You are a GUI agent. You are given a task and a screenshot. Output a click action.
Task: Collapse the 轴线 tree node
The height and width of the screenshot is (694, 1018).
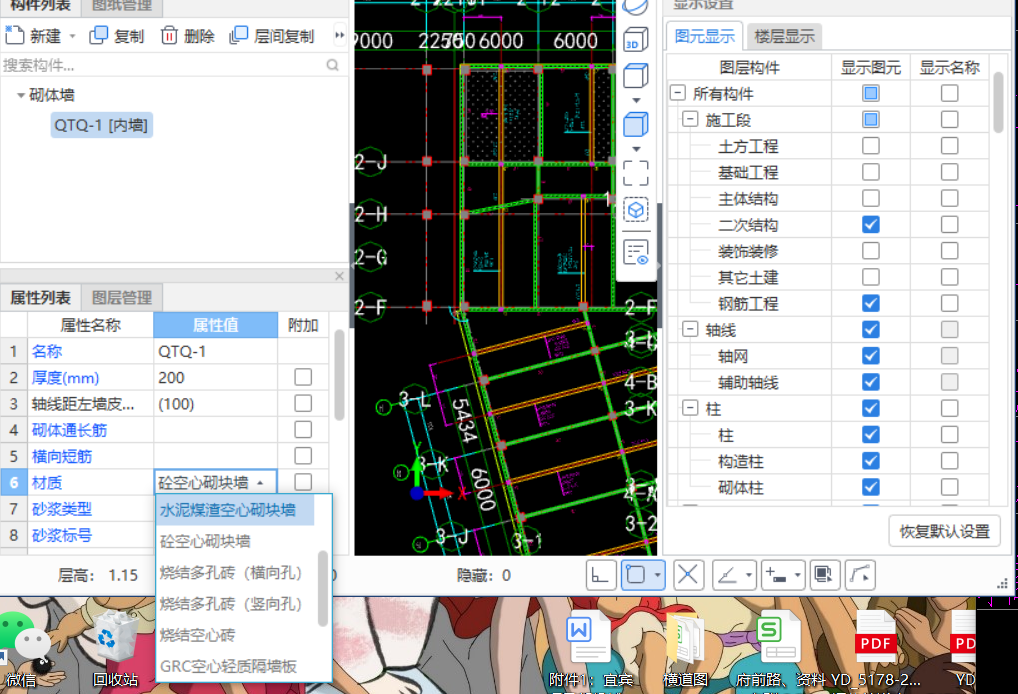point(690,329)
